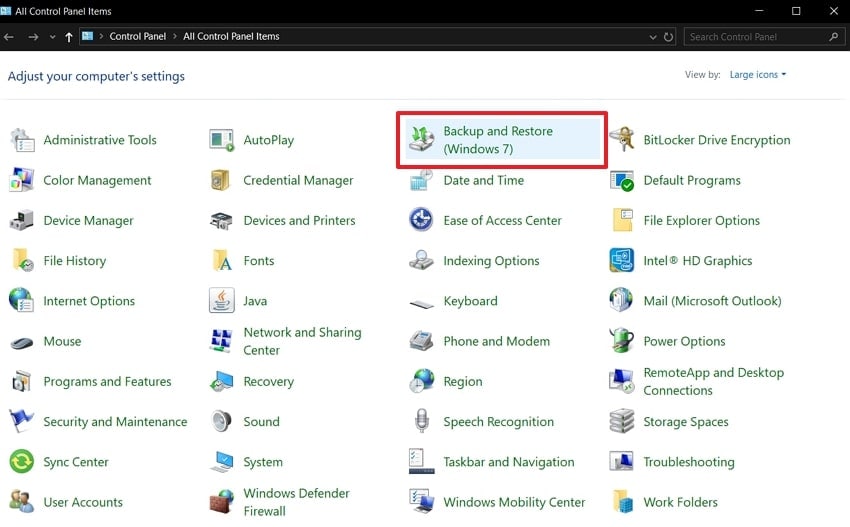
Task: Click the Work Folders icon
Action: (x=622, y=502)
